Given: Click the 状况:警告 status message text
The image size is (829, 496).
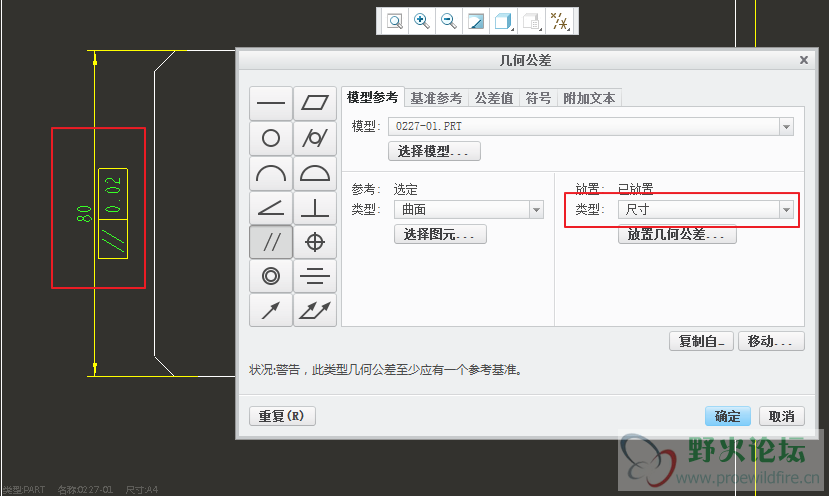Looking at the screenshot, I should click(386, 370).
